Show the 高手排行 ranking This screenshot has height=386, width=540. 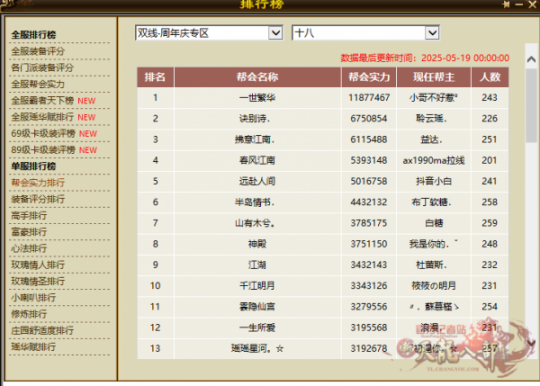pos(29,216)
